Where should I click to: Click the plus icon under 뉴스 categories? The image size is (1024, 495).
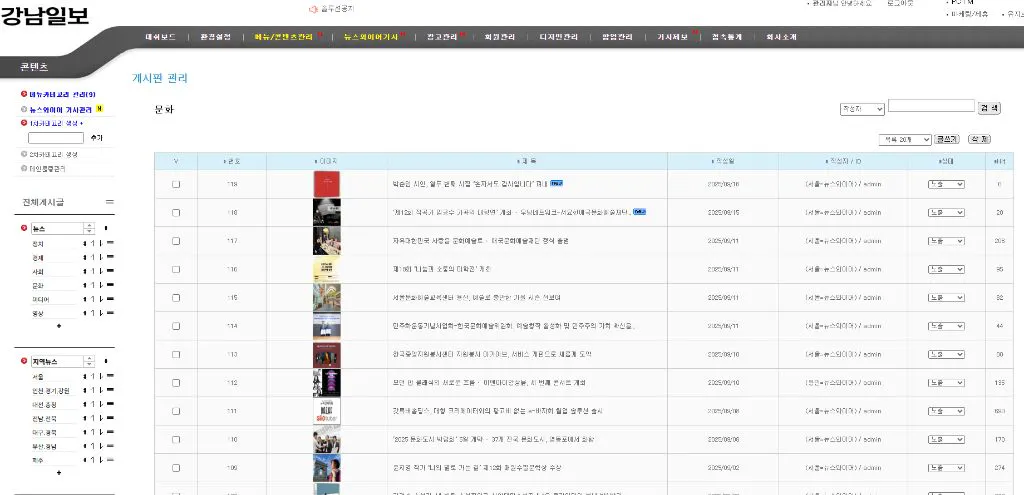pyautogui.click(x=59, y=326)
